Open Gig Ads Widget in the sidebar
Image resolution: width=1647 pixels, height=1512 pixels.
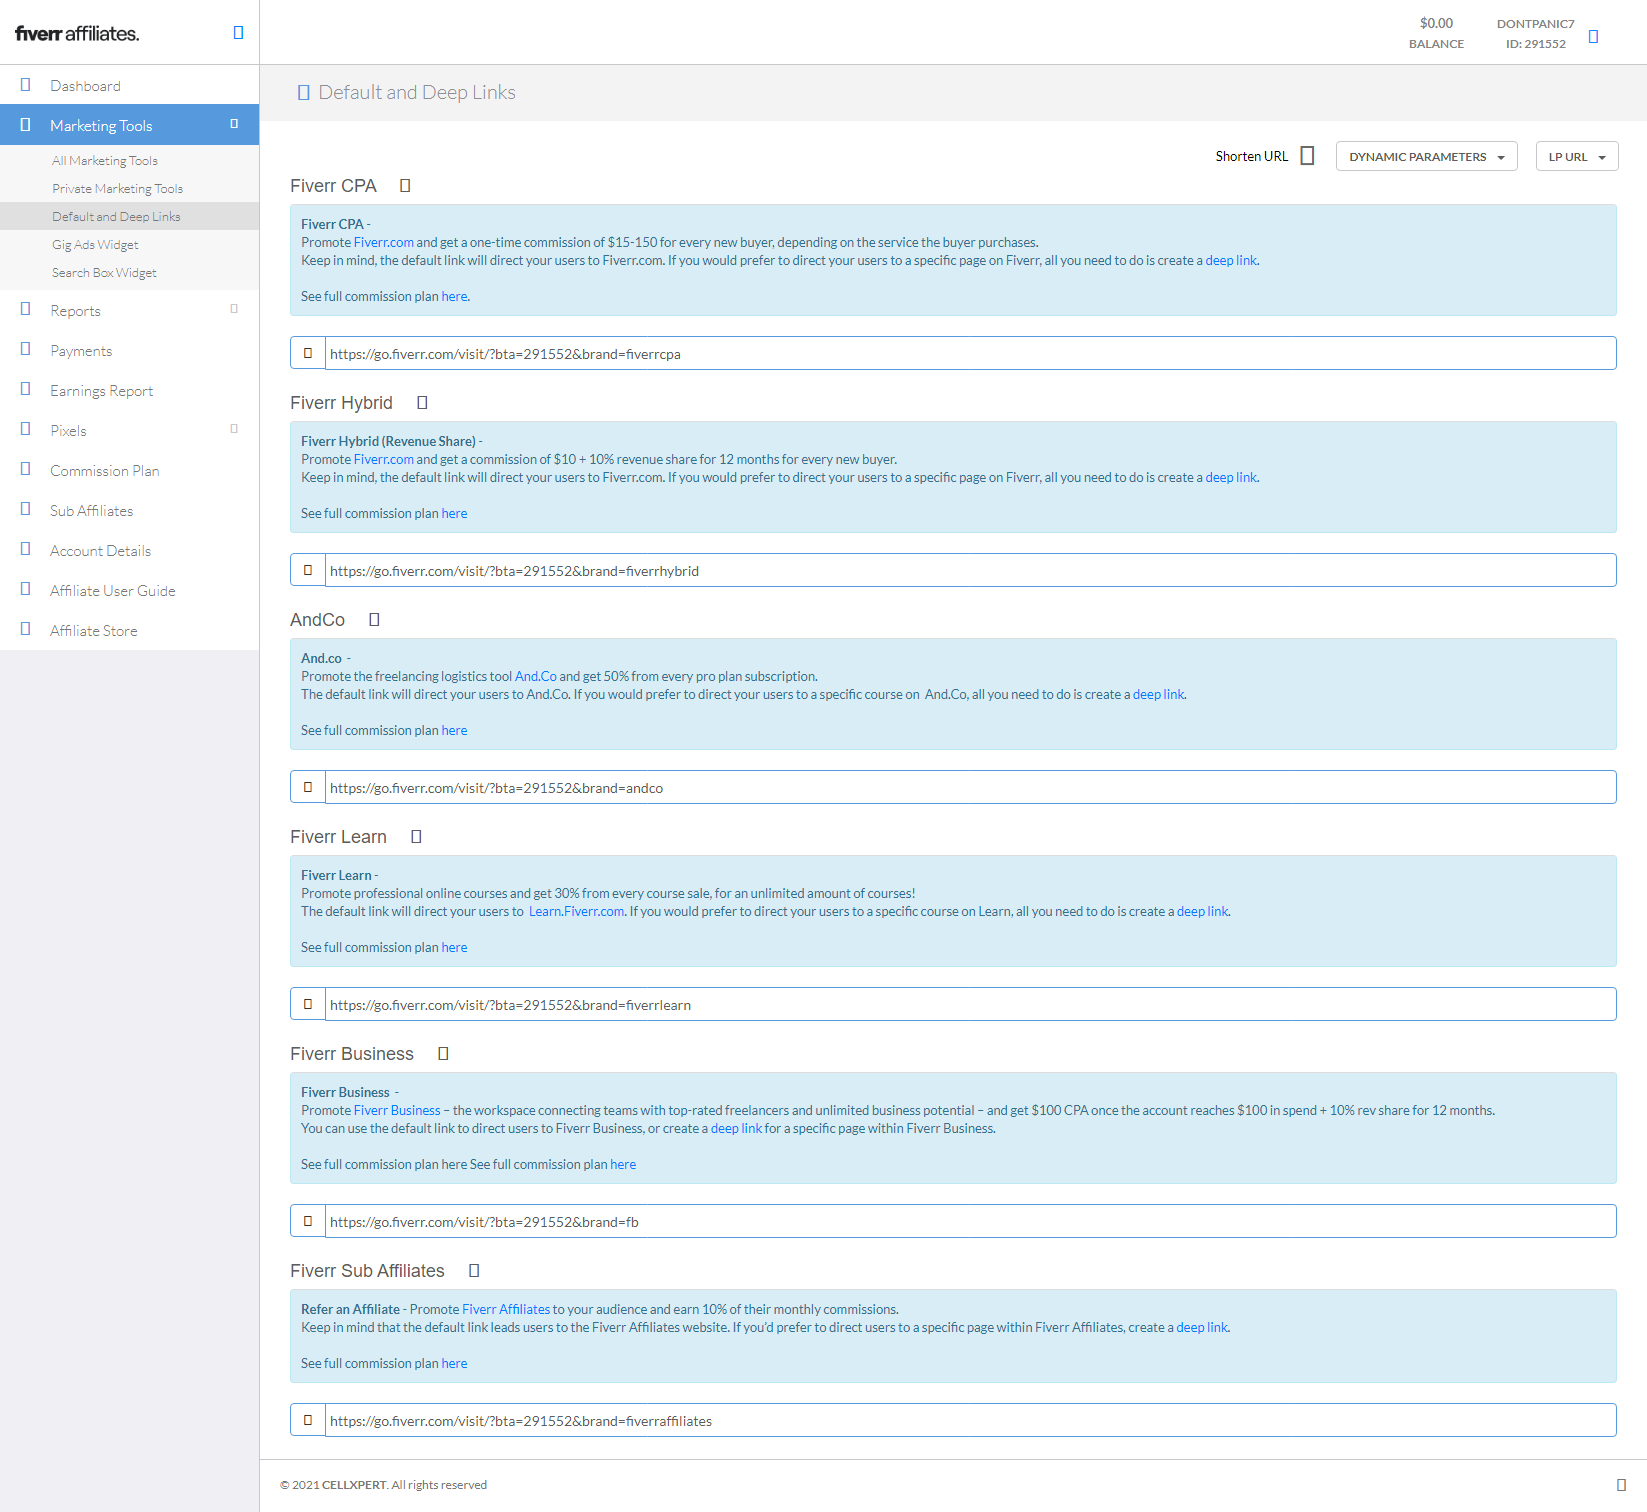pyautogui.click(x=95, y=245)
